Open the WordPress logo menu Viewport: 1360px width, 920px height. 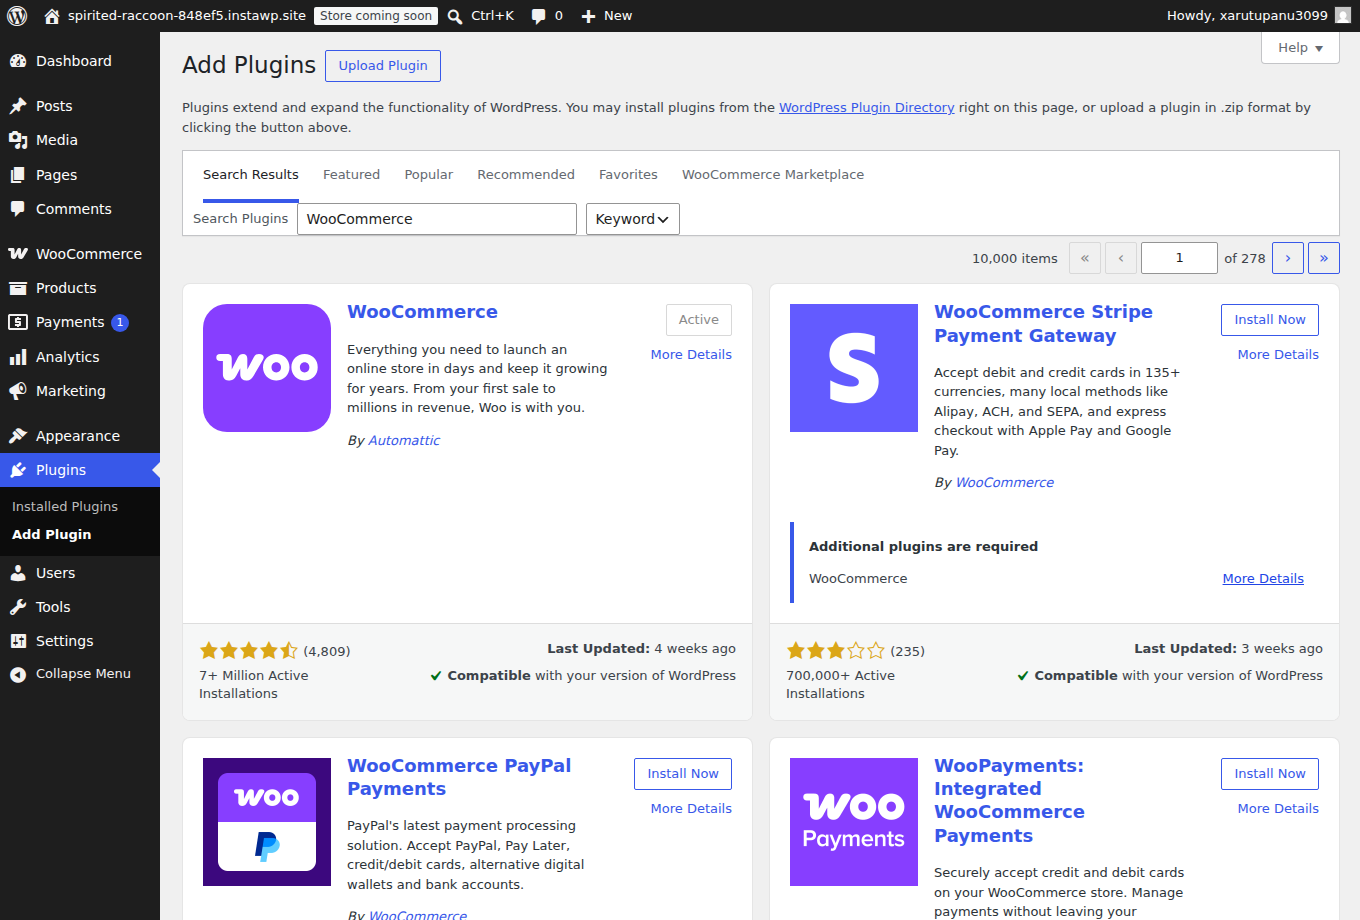pyautogui.click(x=17, y=16)
